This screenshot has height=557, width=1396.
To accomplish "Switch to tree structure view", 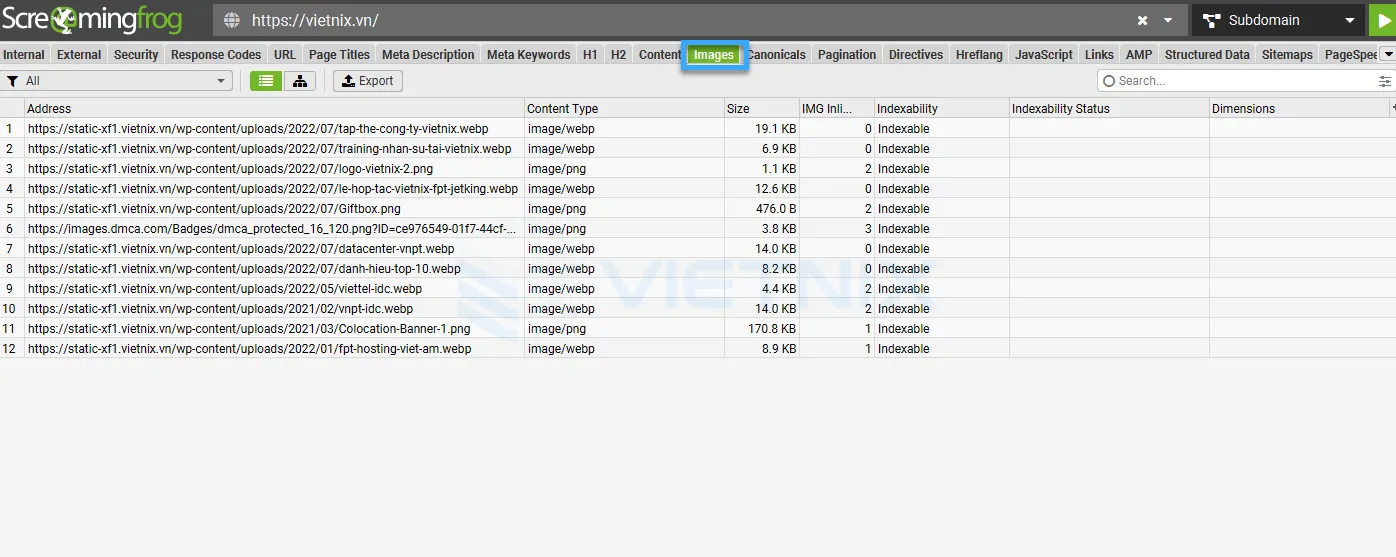I will [x=299, y=81].
